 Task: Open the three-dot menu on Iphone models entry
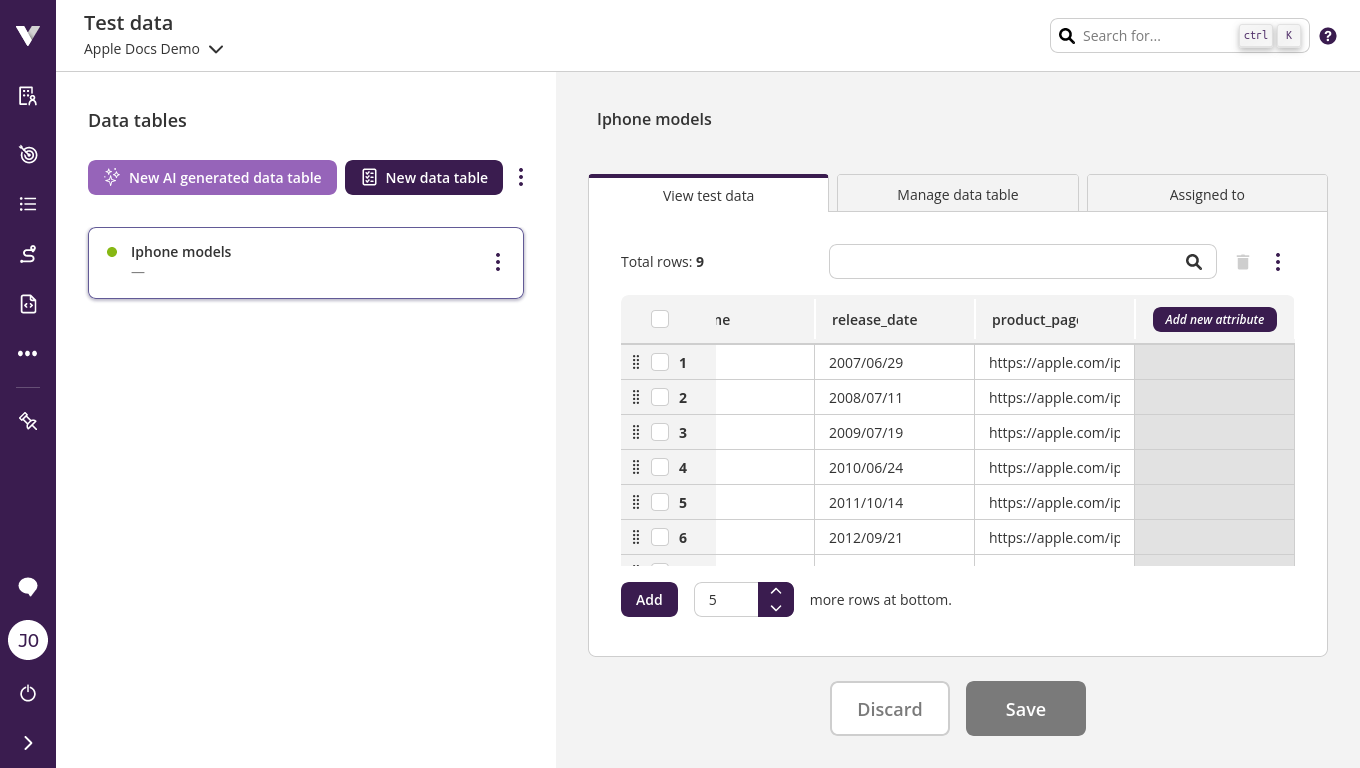click(x=498, y=262)
